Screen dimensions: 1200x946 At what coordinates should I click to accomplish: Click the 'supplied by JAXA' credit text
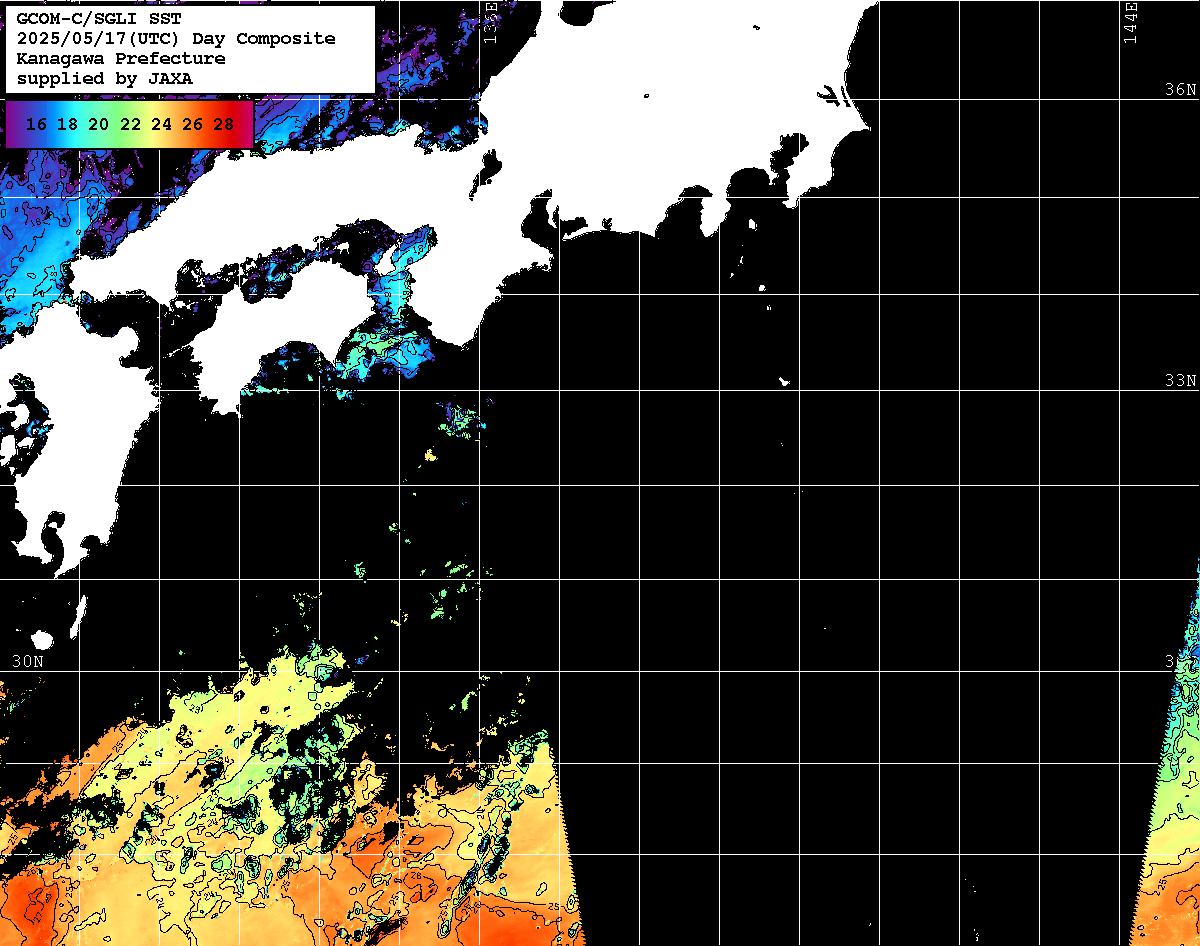pos(105,78)
